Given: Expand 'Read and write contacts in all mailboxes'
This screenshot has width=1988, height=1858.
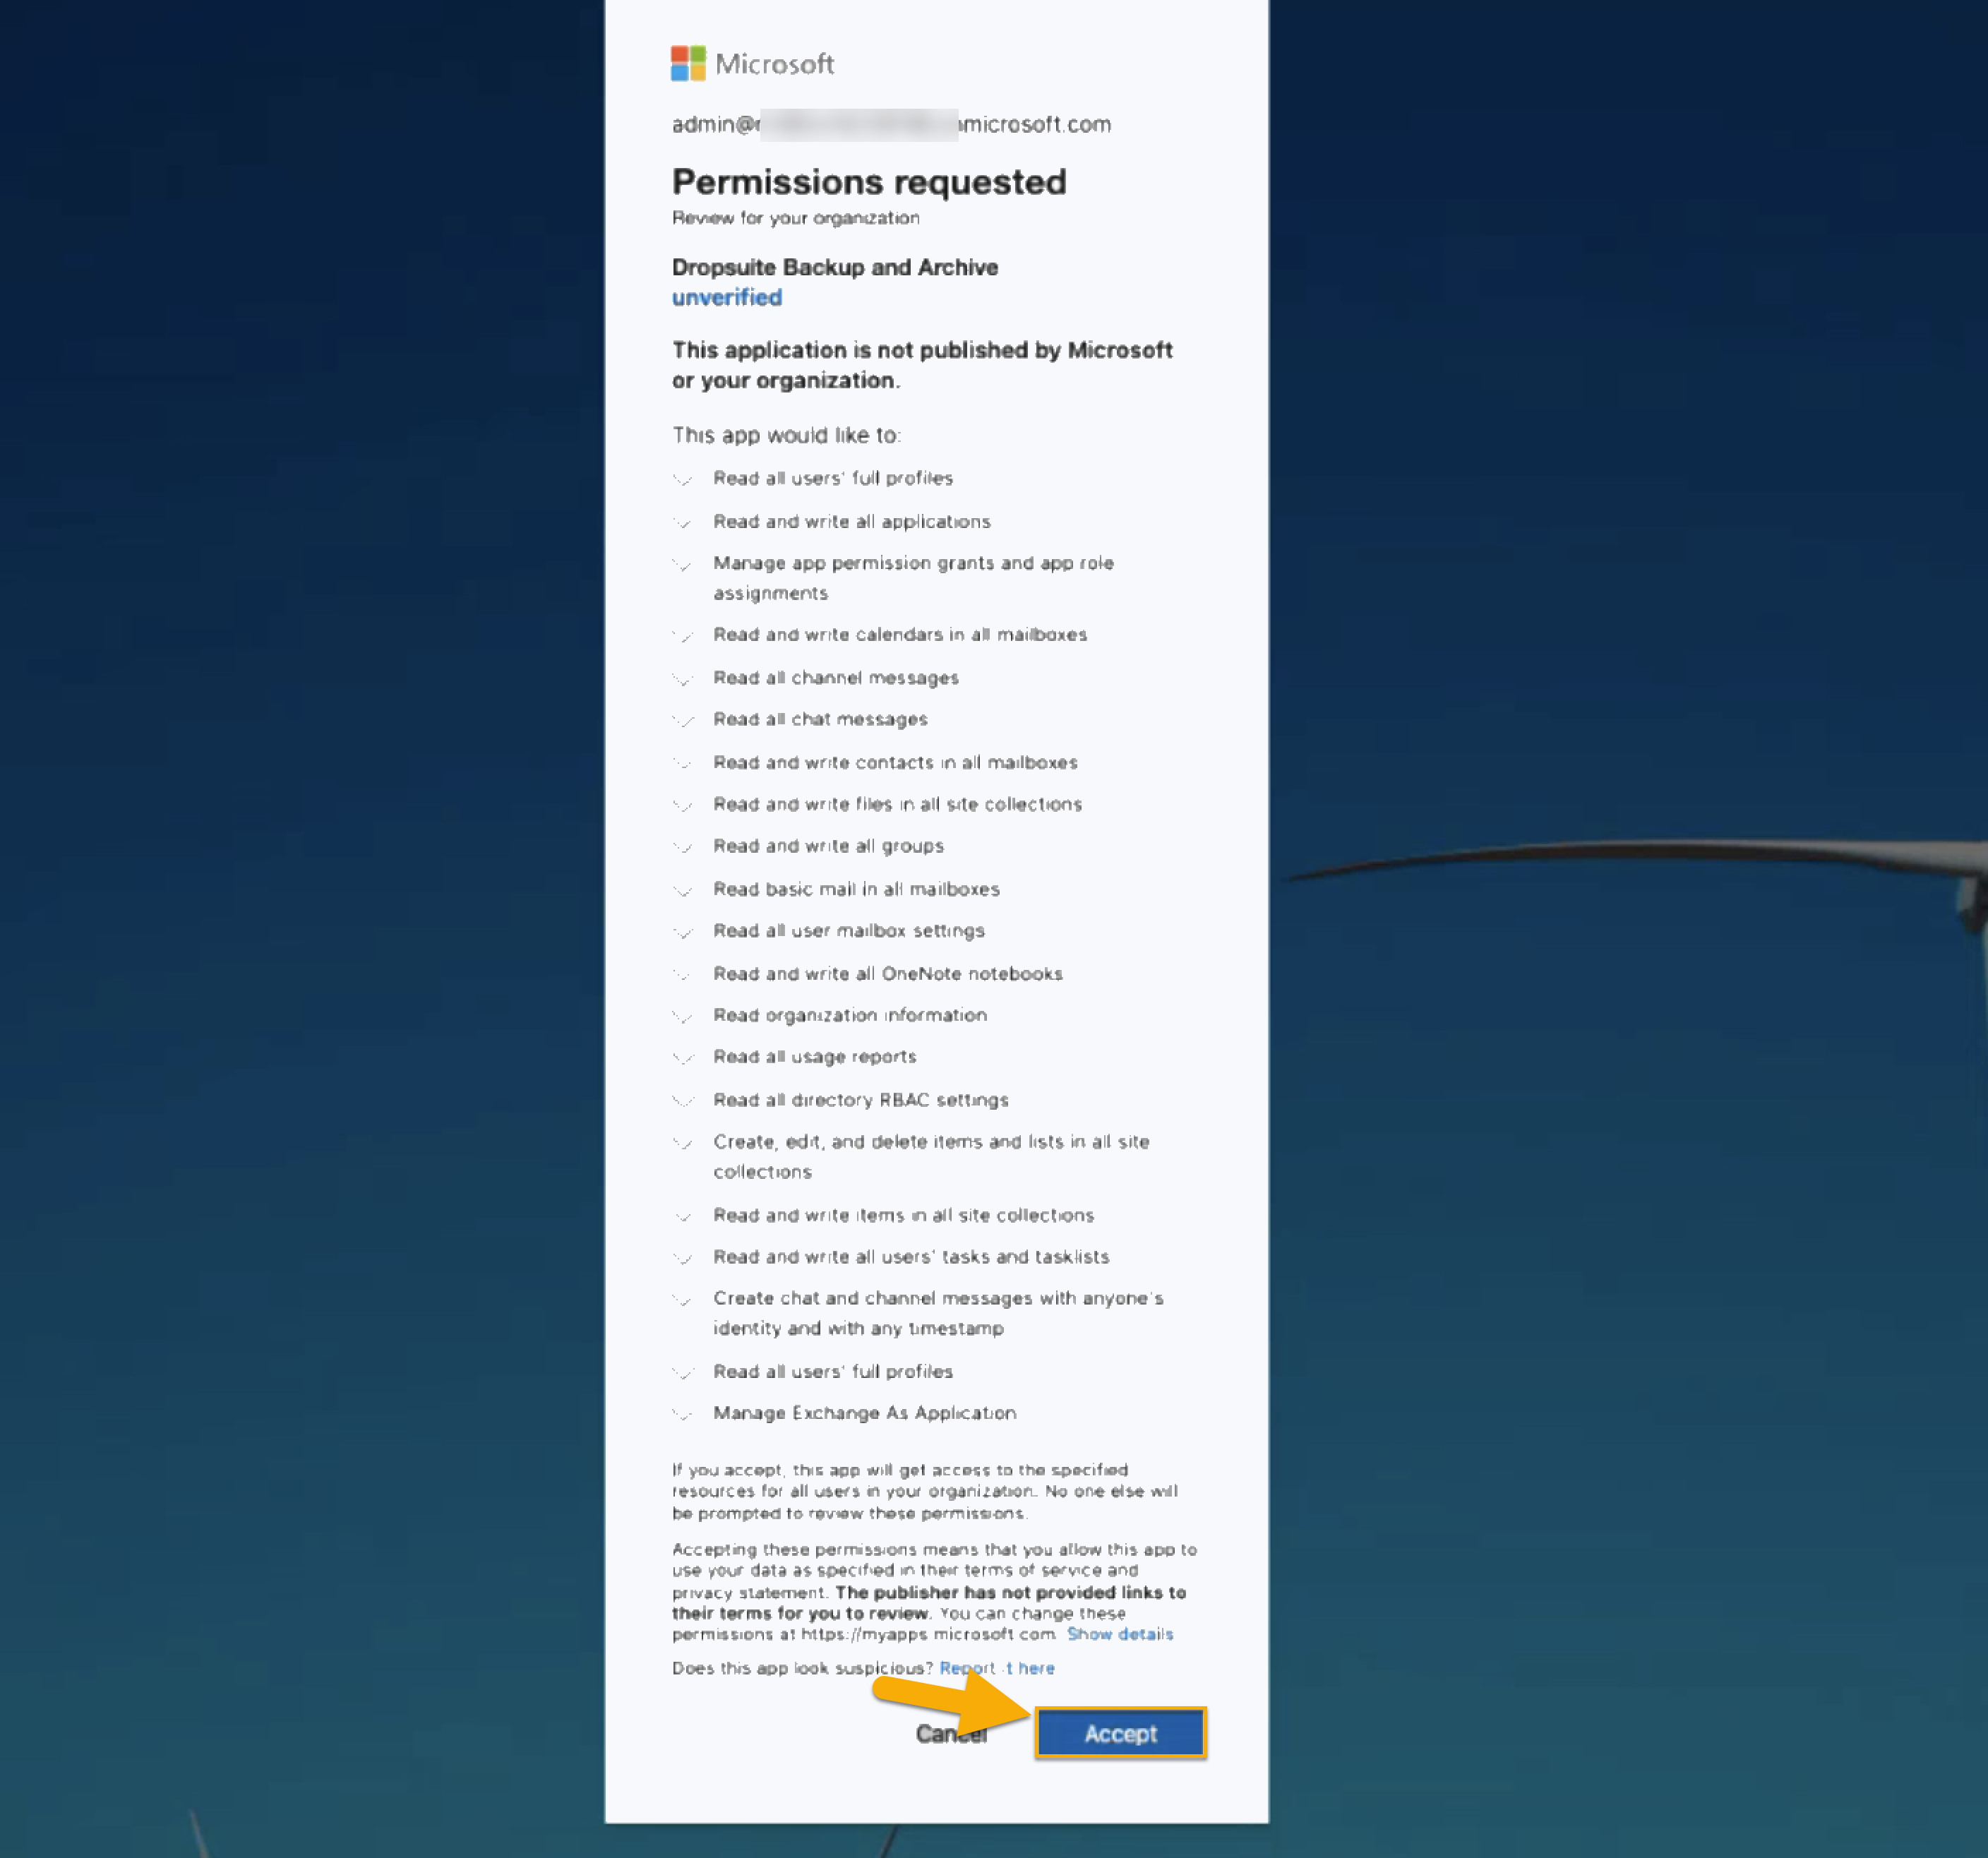Looking at the screenshot, I should pos(683,763).
